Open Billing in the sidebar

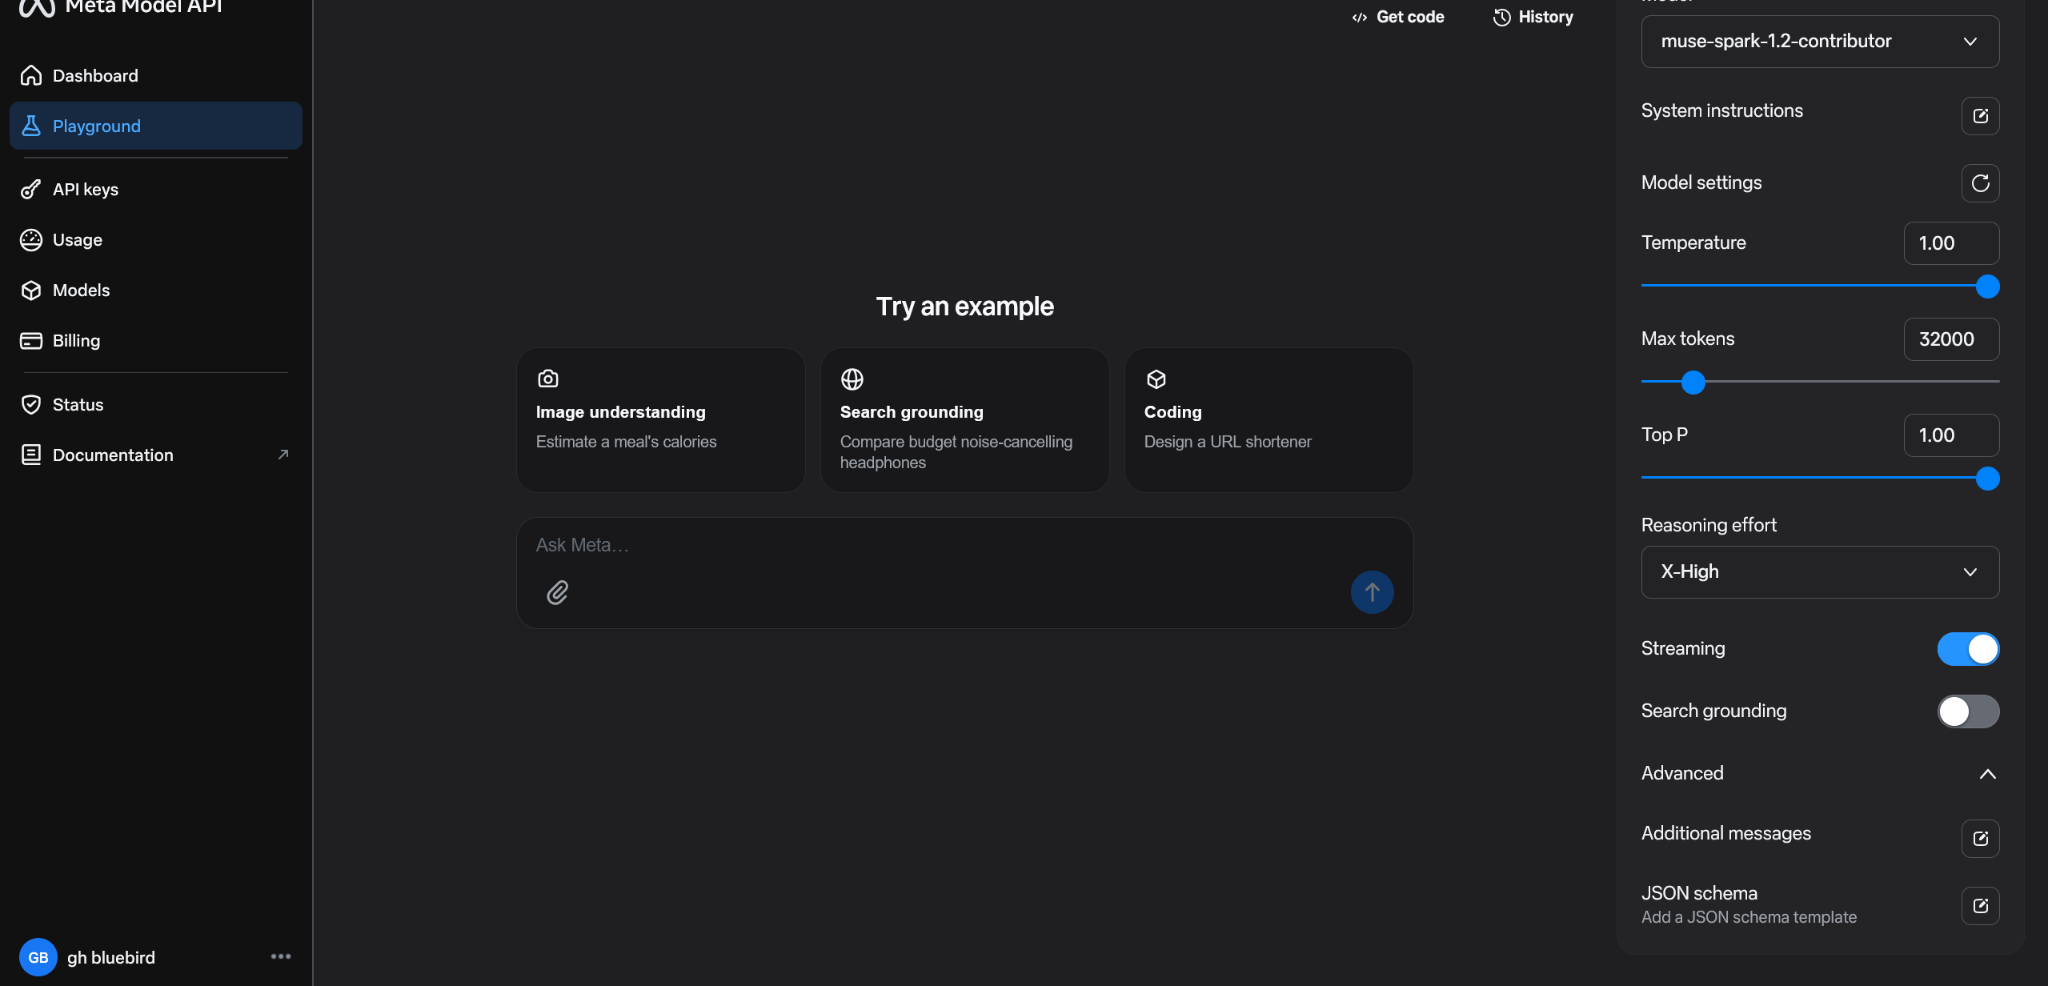click(x=156, y=341)
